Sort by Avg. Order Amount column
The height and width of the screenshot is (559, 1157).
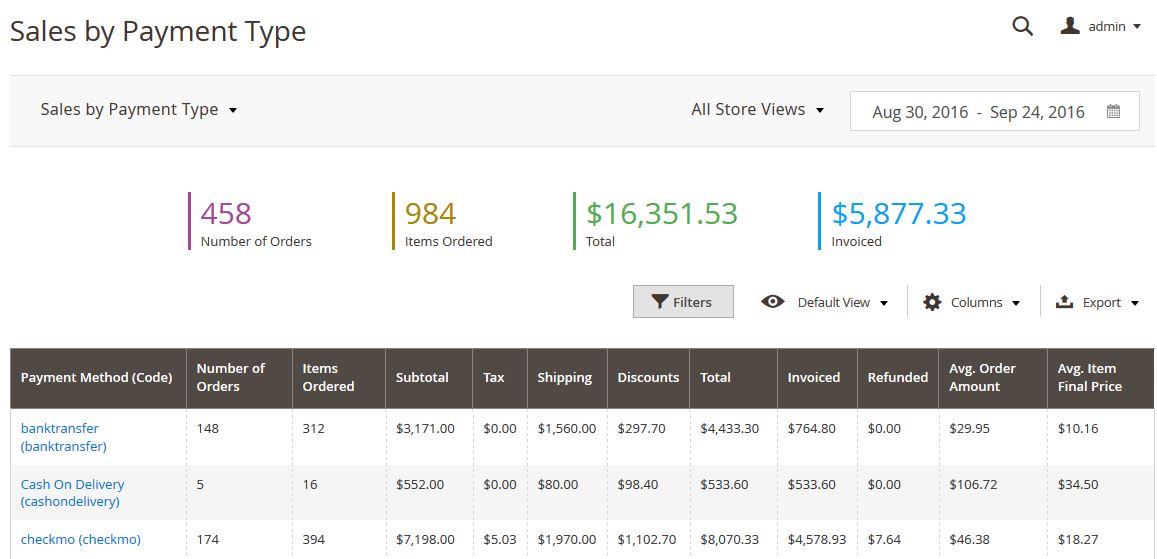coord(982,377)
